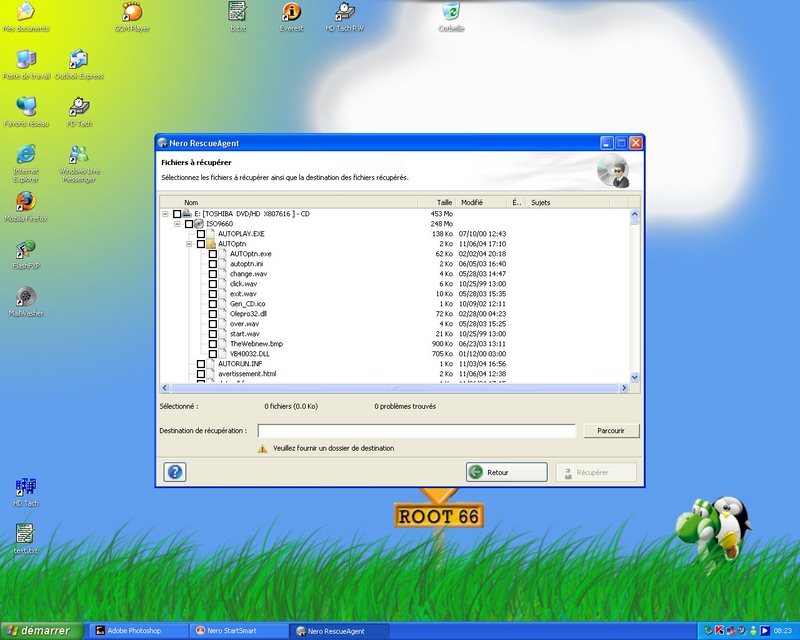Click the Nero RescueAgent title bar icon
The width and height of the screenshot is (800, 640).
(163, 143)
